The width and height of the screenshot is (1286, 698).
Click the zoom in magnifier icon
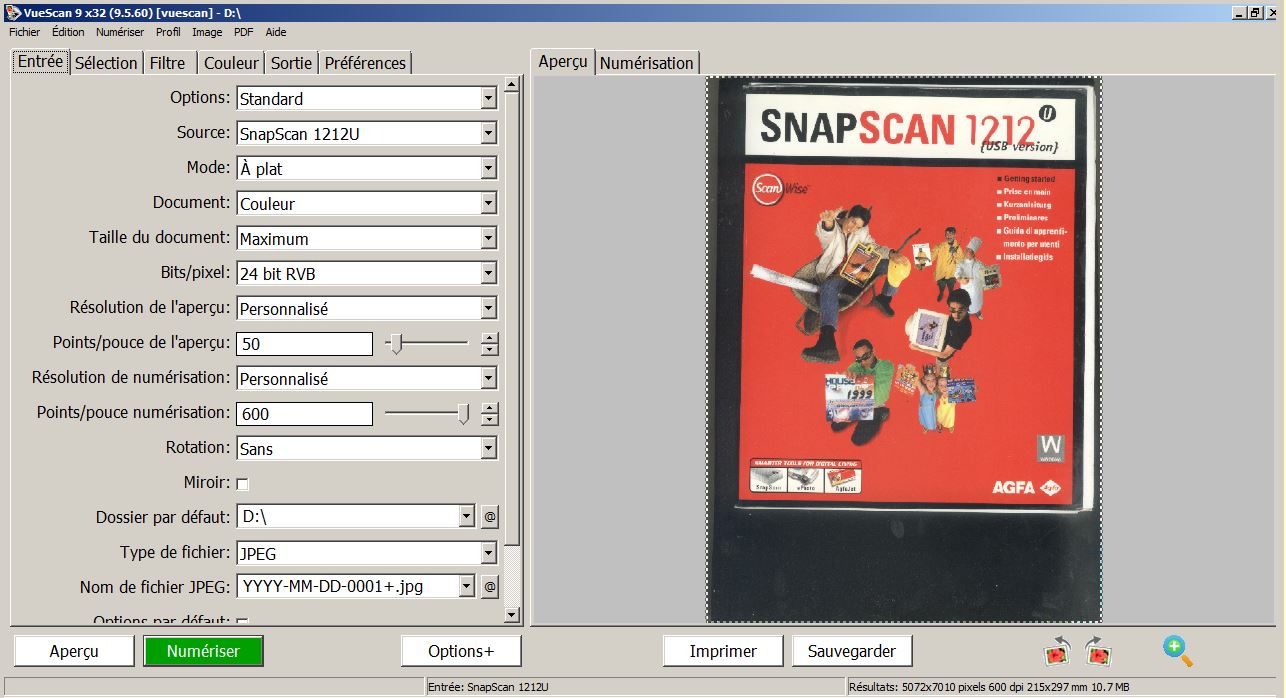pos(1178,651)
